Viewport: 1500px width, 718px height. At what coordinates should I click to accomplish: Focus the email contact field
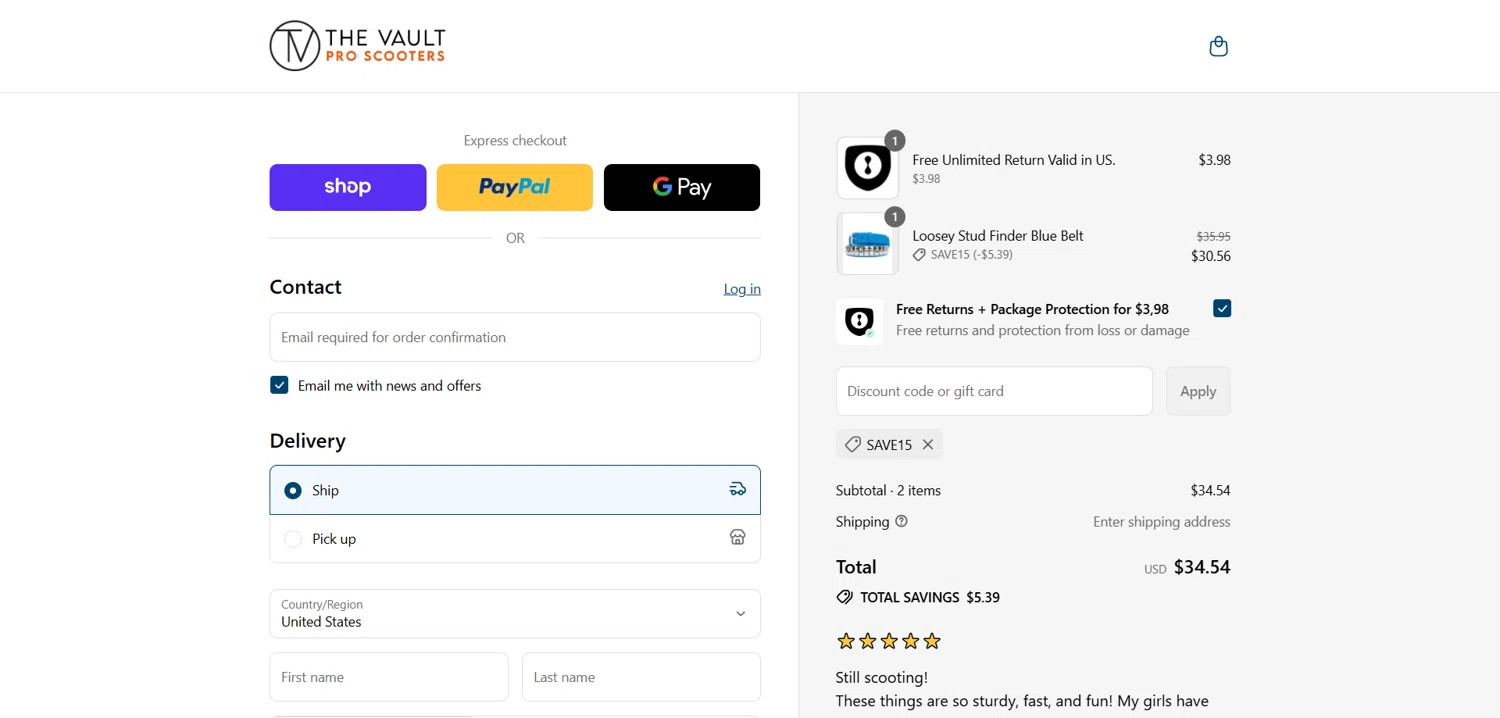pyautogui.click(x=515, y=337)
